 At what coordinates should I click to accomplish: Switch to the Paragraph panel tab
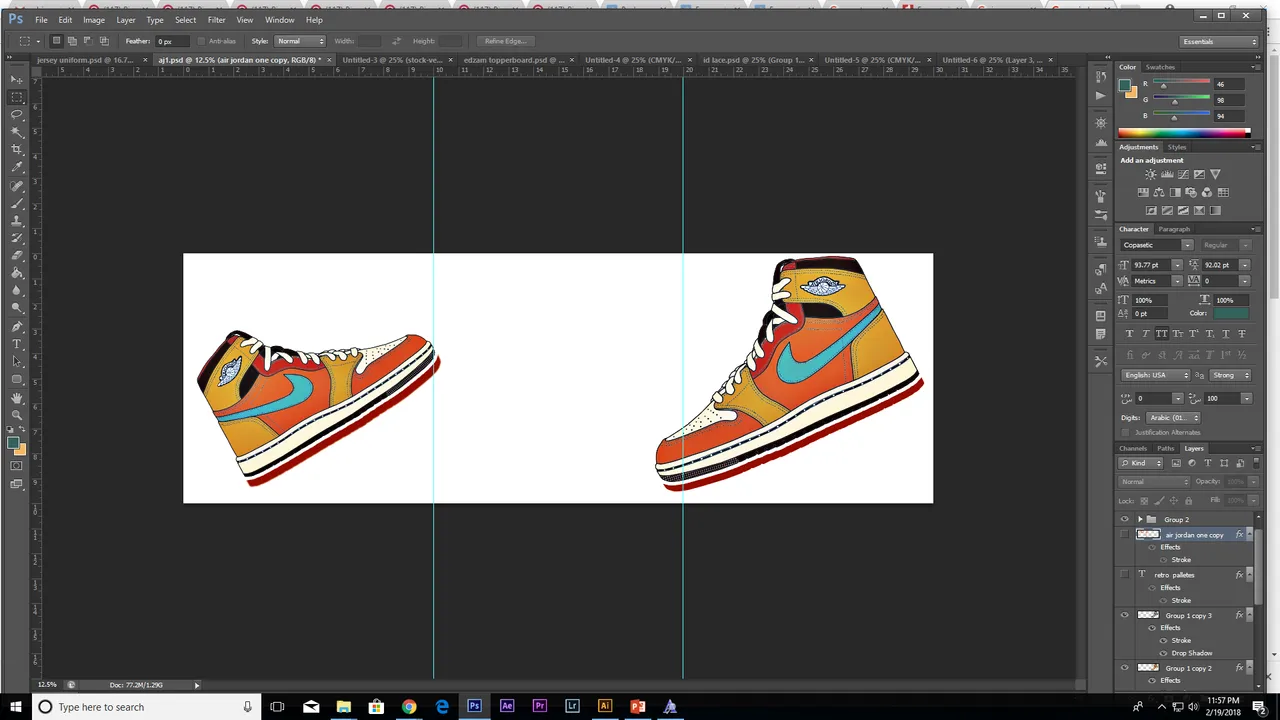(1174, 229)
